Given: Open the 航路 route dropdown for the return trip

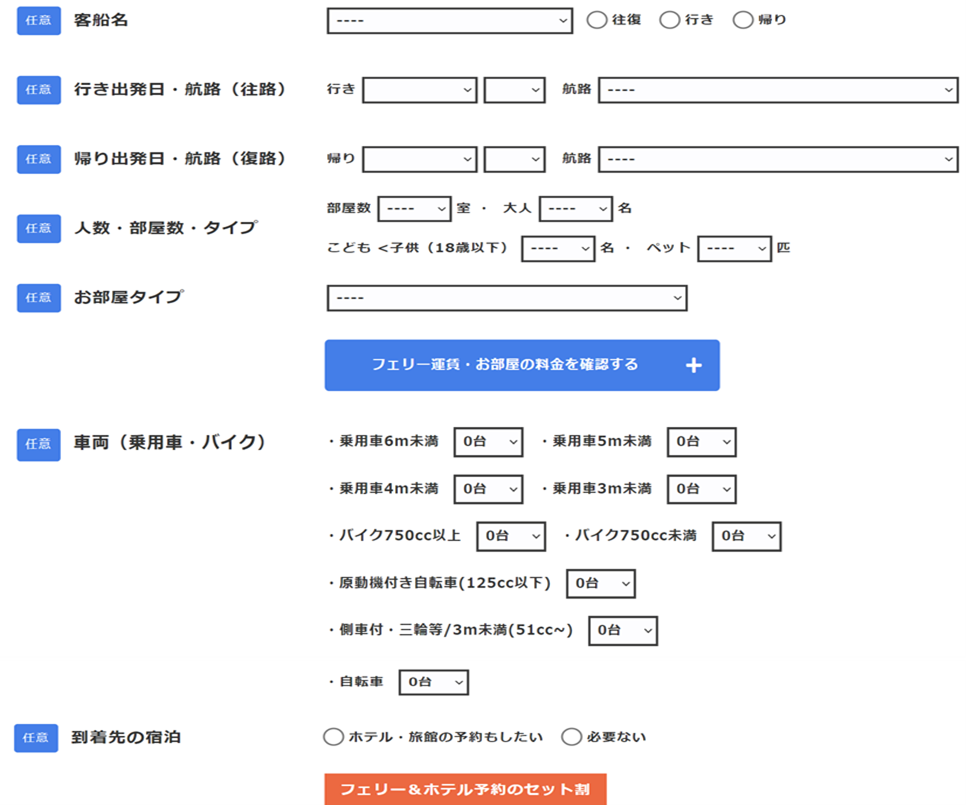Looking at the screenshot, I should pyautogui.click(x=778, y=159).
